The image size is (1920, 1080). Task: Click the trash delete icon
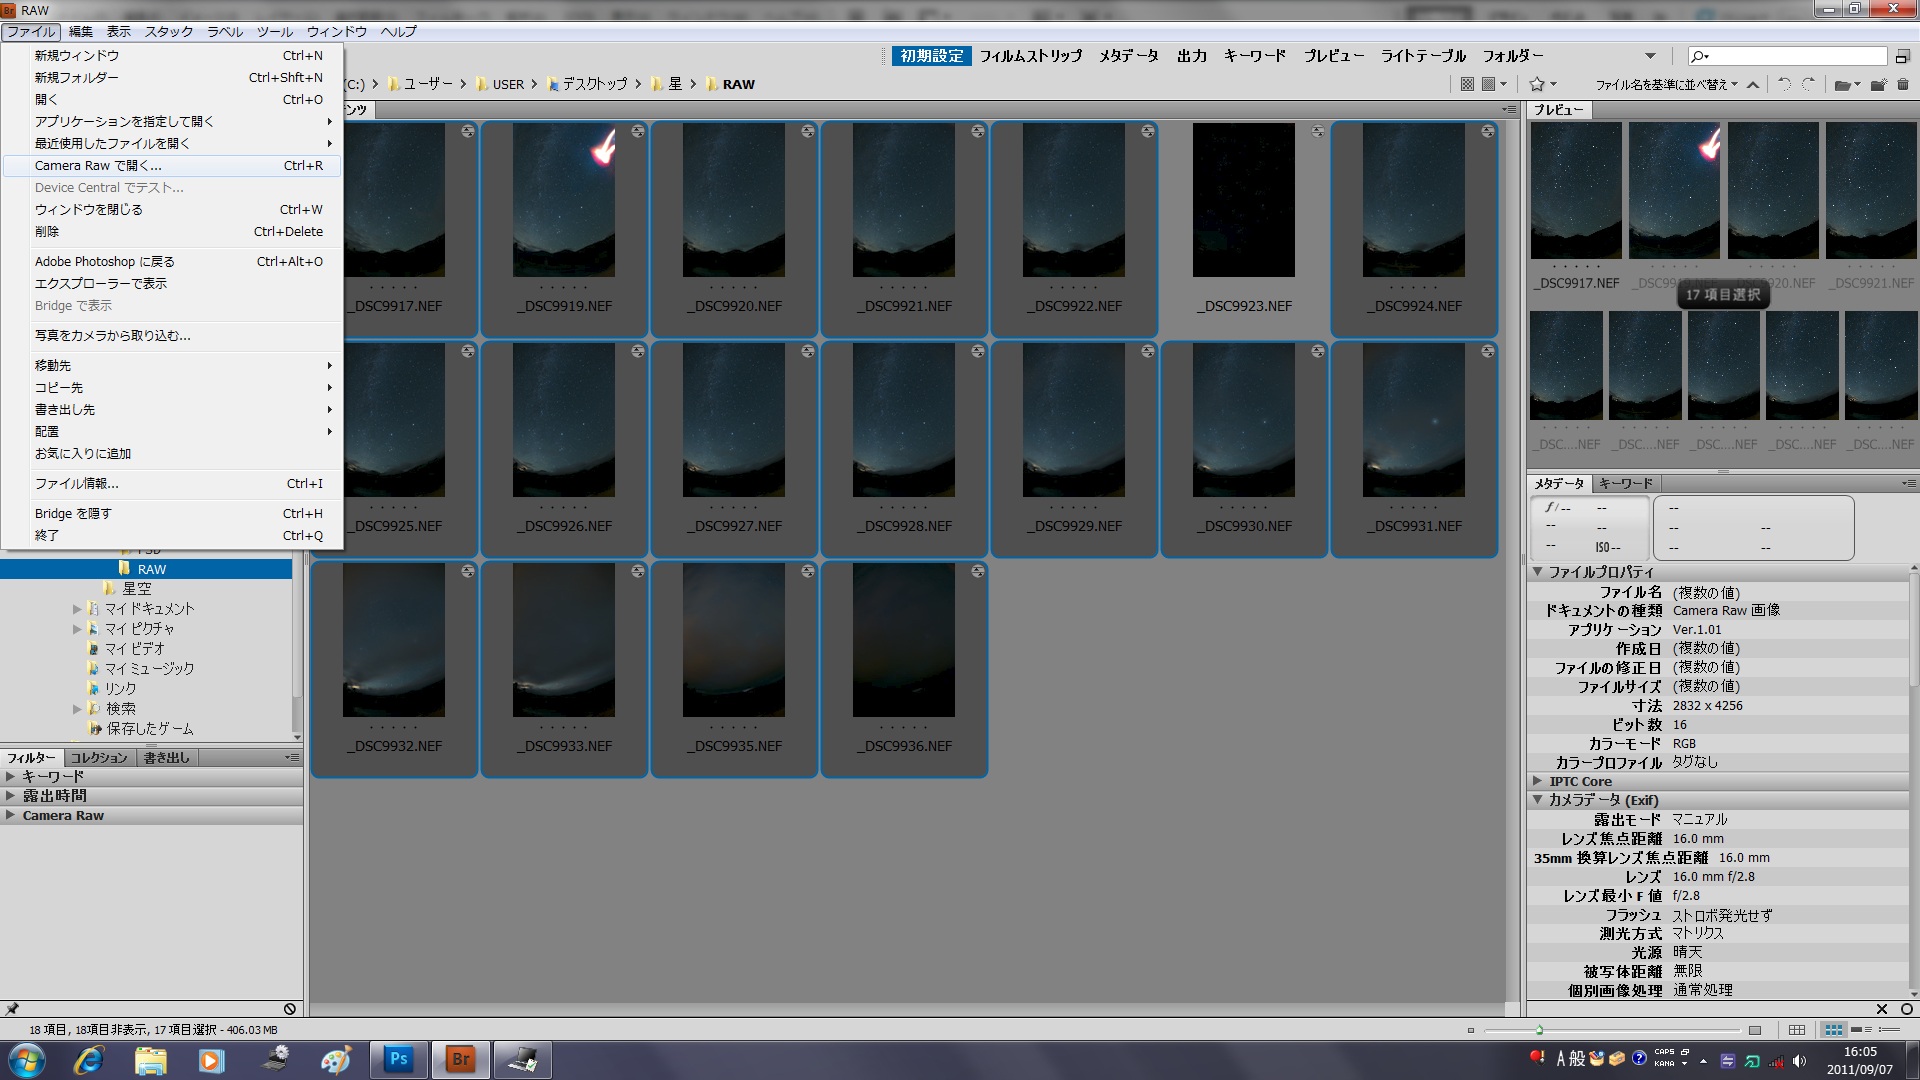[1903, 85]
